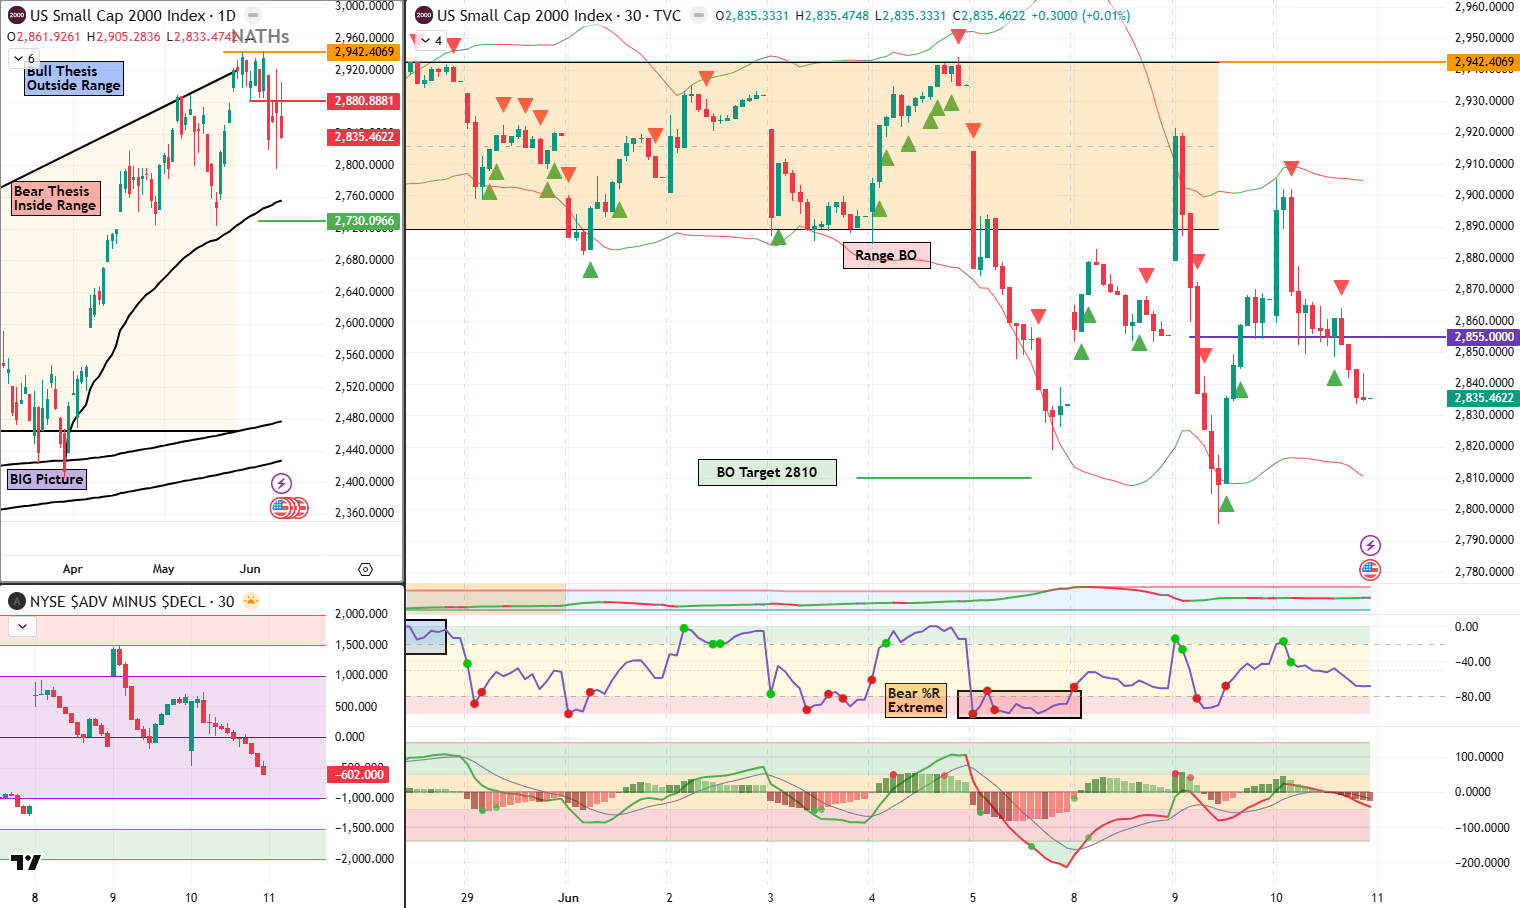Click the daily high value H2,905.2836

coord(123,37)
